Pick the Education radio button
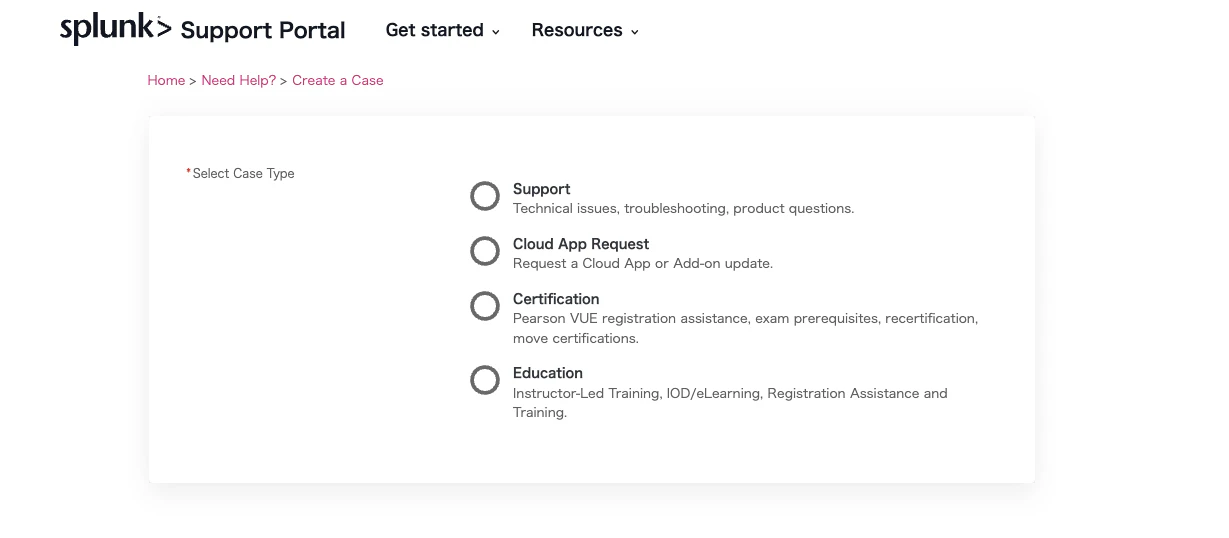This screenshot has width=1229, height=538. (x=485, y=380)
